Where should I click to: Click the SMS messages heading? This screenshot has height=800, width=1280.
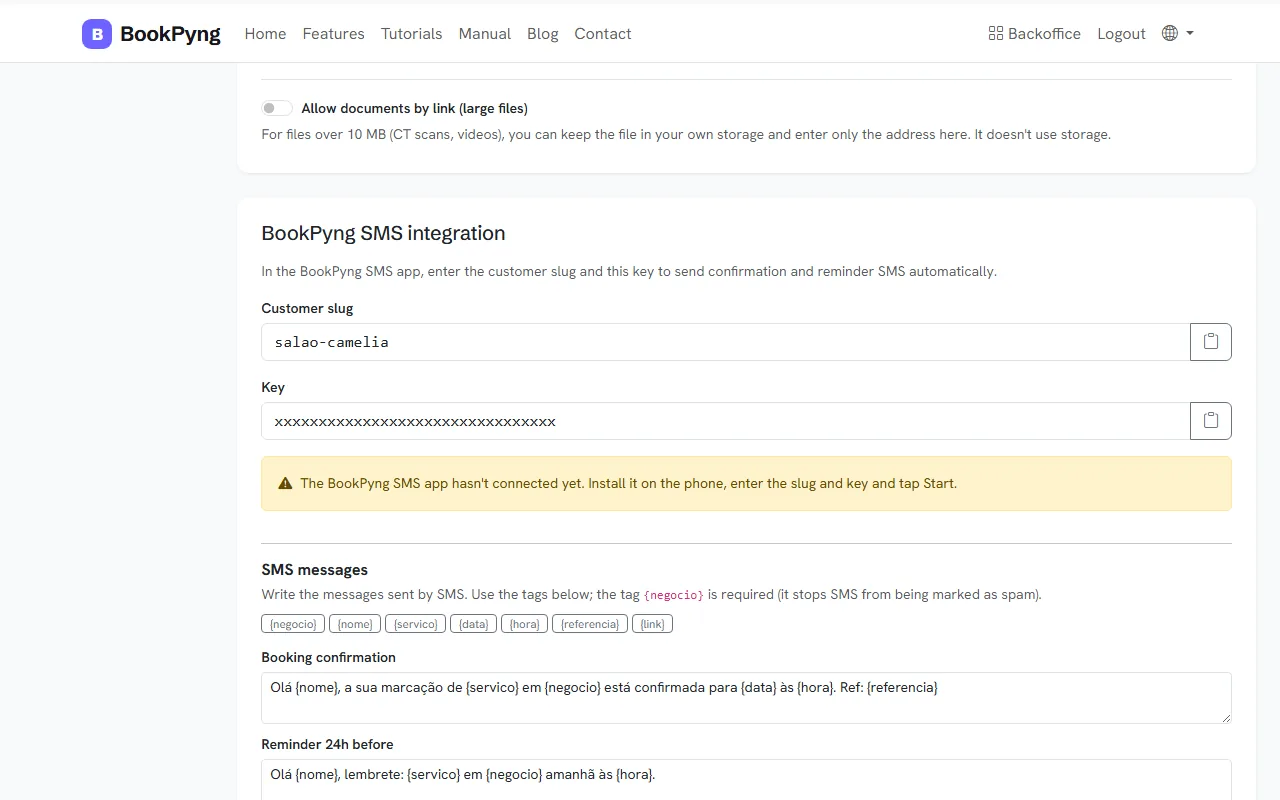click(x=314, y=570)
